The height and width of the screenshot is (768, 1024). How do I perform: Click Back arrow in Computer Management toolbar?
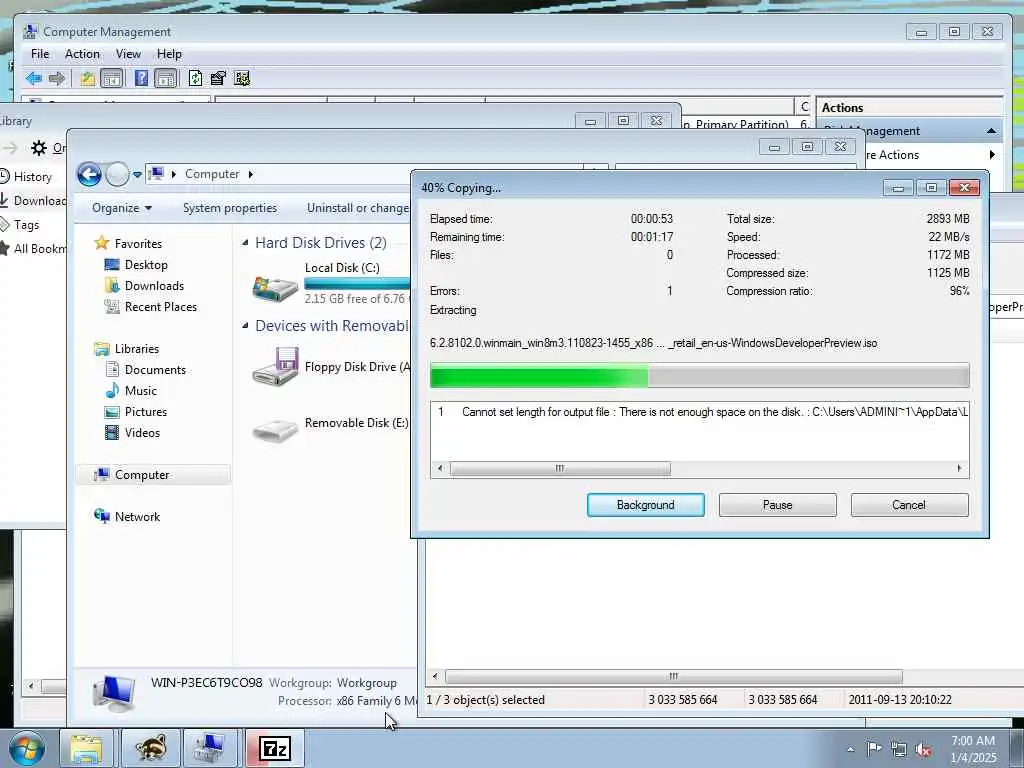(x=34, y=79)
